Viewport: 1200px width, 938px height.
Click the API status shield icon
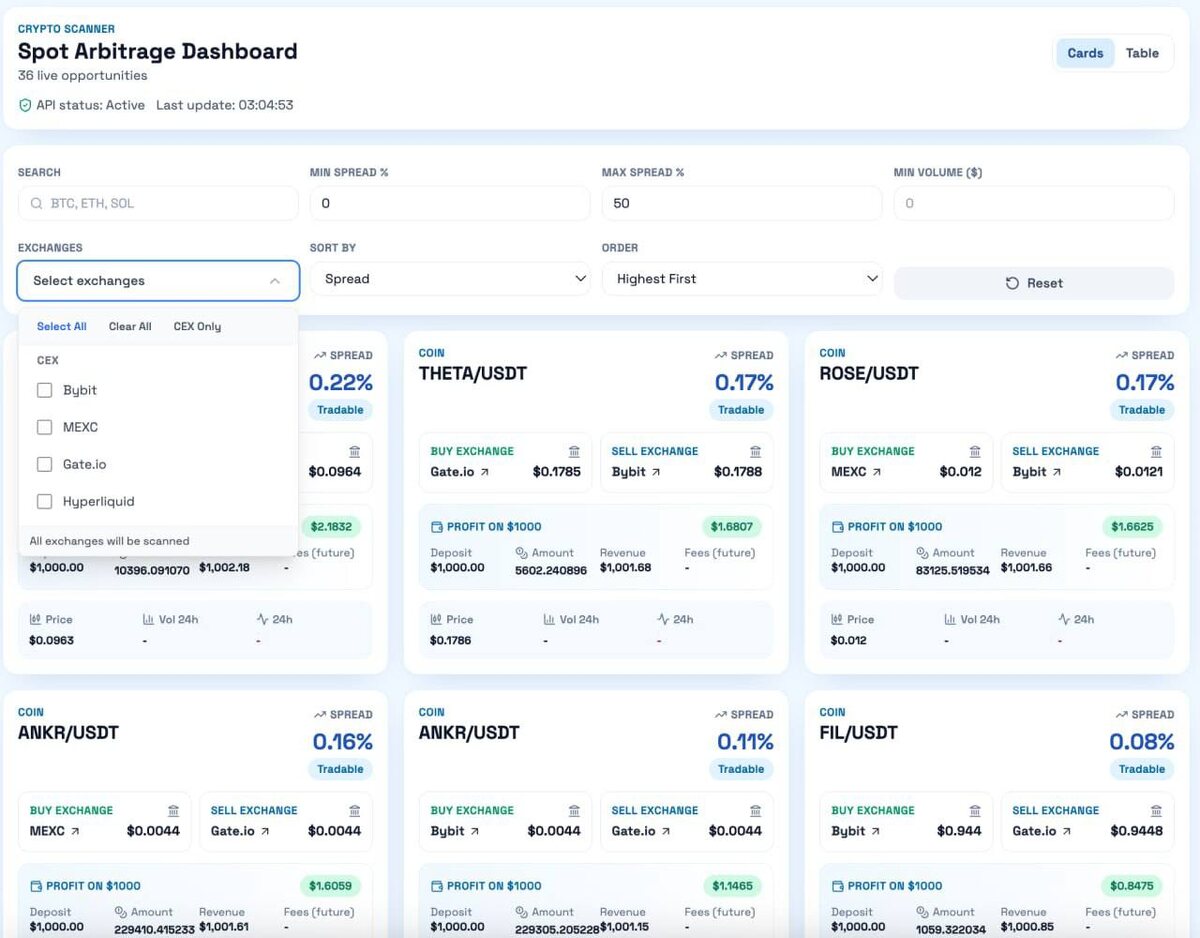[x=25, y=105]
